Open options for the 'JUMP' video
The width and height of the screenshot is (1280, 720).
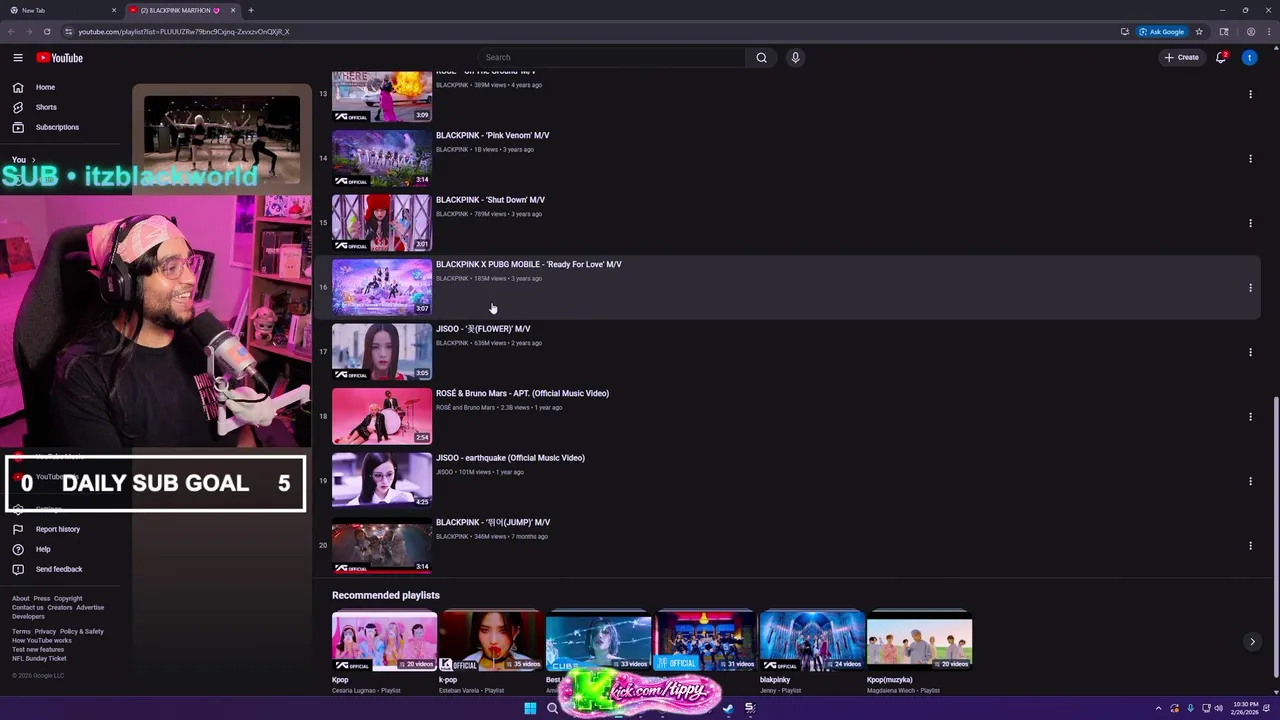[1250, 545]
